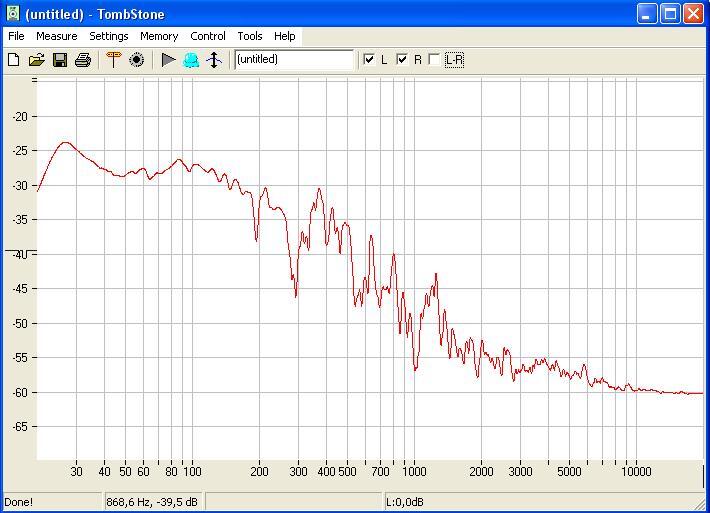Expand the Control menu
Image resolution: width=710 pixels, height=513 pixels.
pyautogui.click(x=208, y=36)
